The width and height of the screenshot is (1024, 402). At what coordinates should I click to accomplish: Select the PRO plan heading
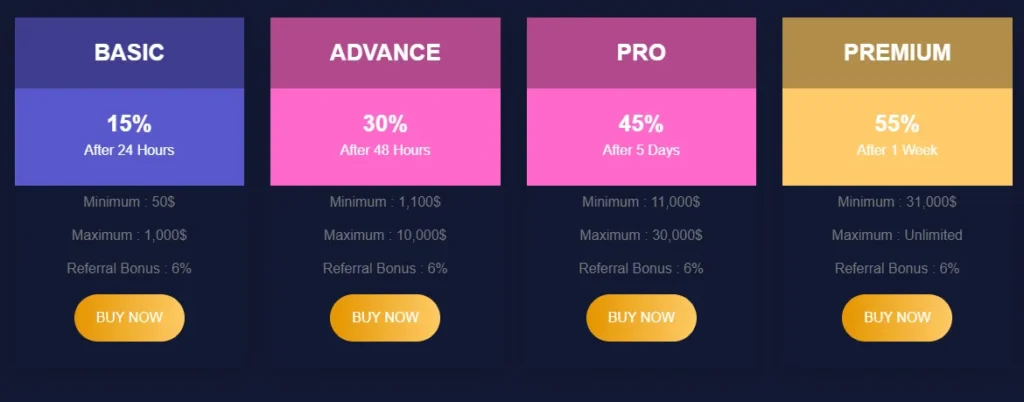pyautogui.click(x=641, y=53)
